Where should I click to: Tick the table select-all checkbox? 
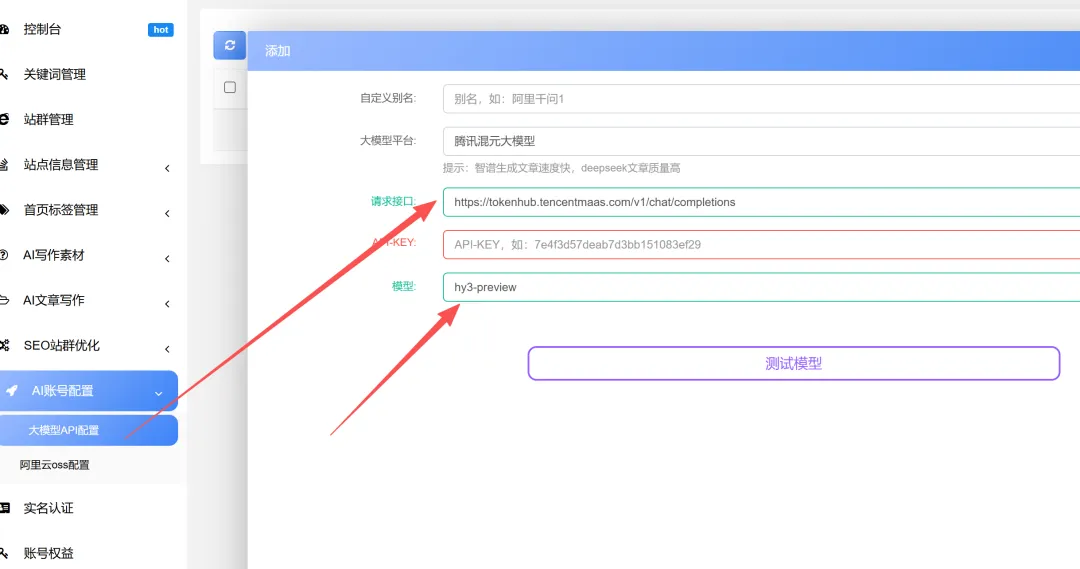[x=230, y=87]
